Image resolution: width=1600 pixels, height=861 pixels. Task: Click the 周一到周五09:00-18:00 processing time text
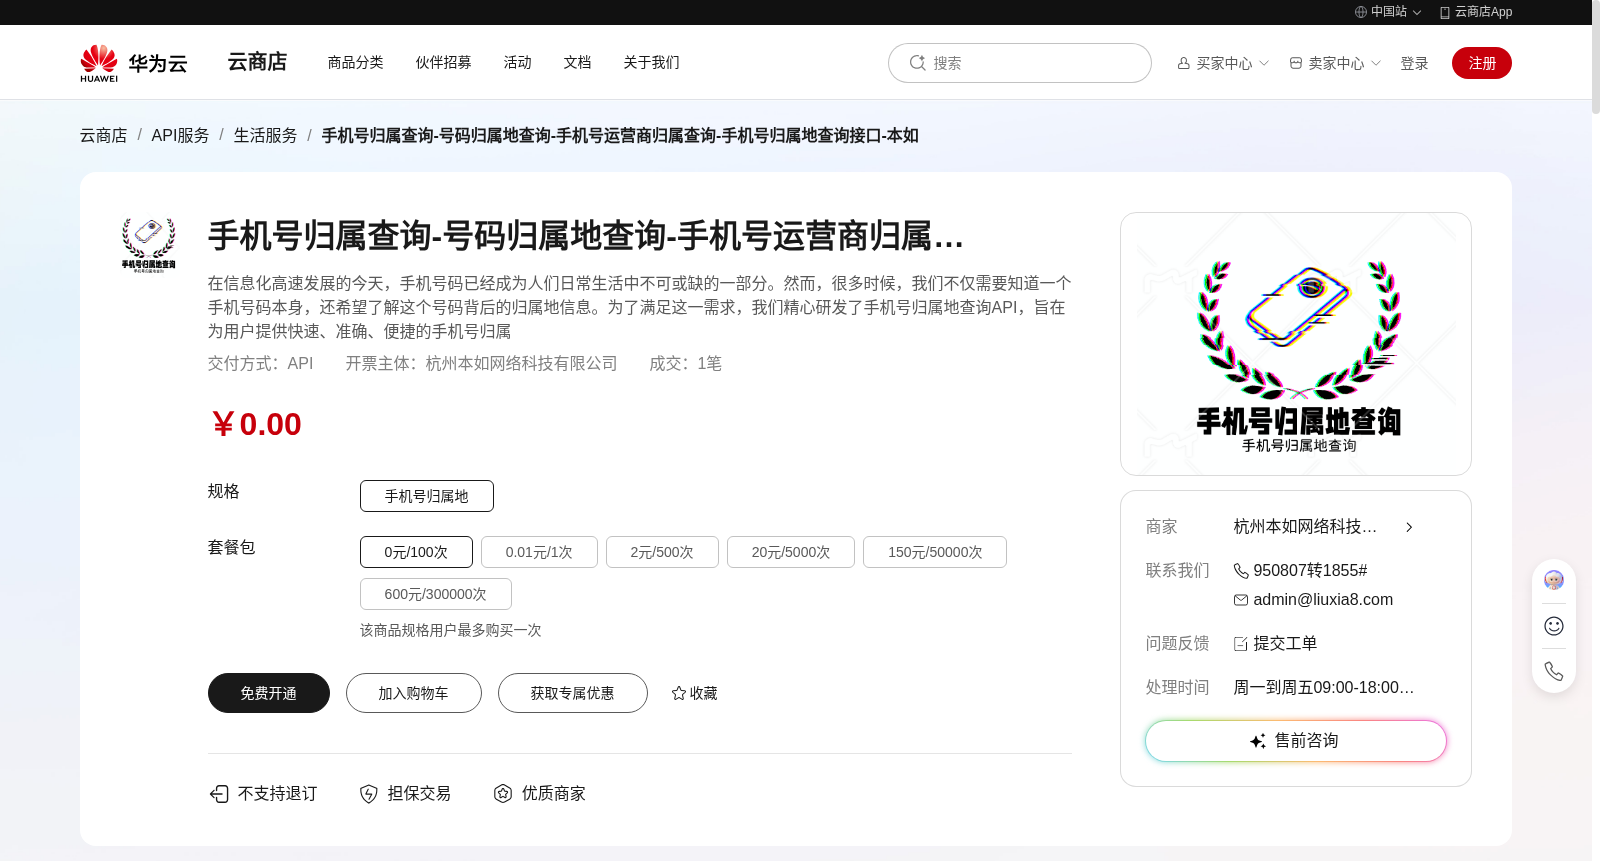point(1324,688)
